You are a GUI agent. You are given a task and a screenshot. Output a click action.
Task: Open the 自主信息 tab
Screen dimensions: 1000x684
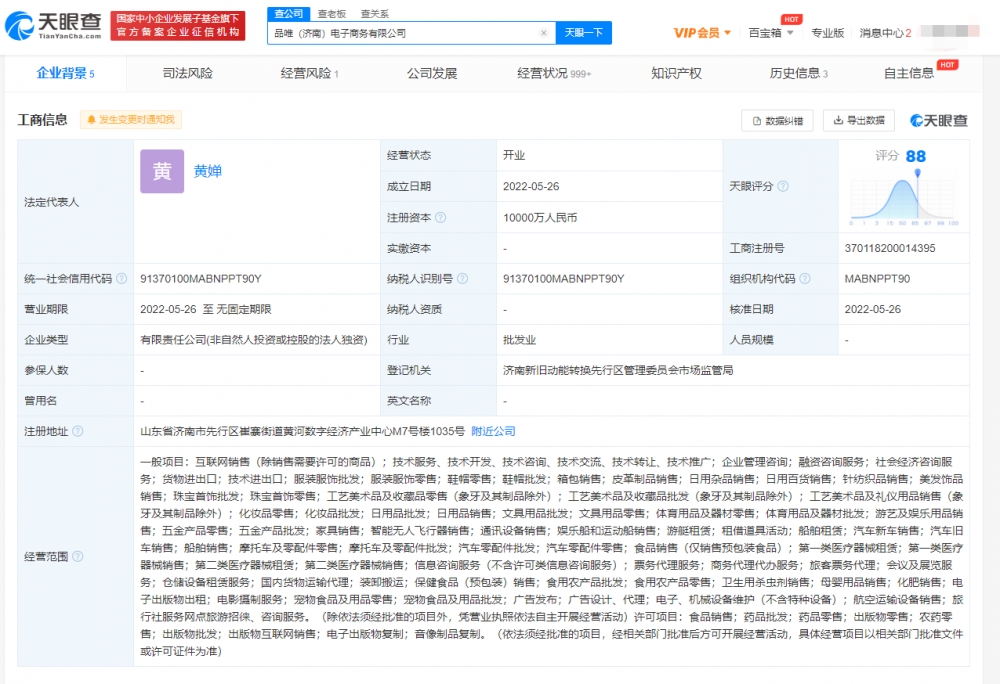[x=909, y=73]
